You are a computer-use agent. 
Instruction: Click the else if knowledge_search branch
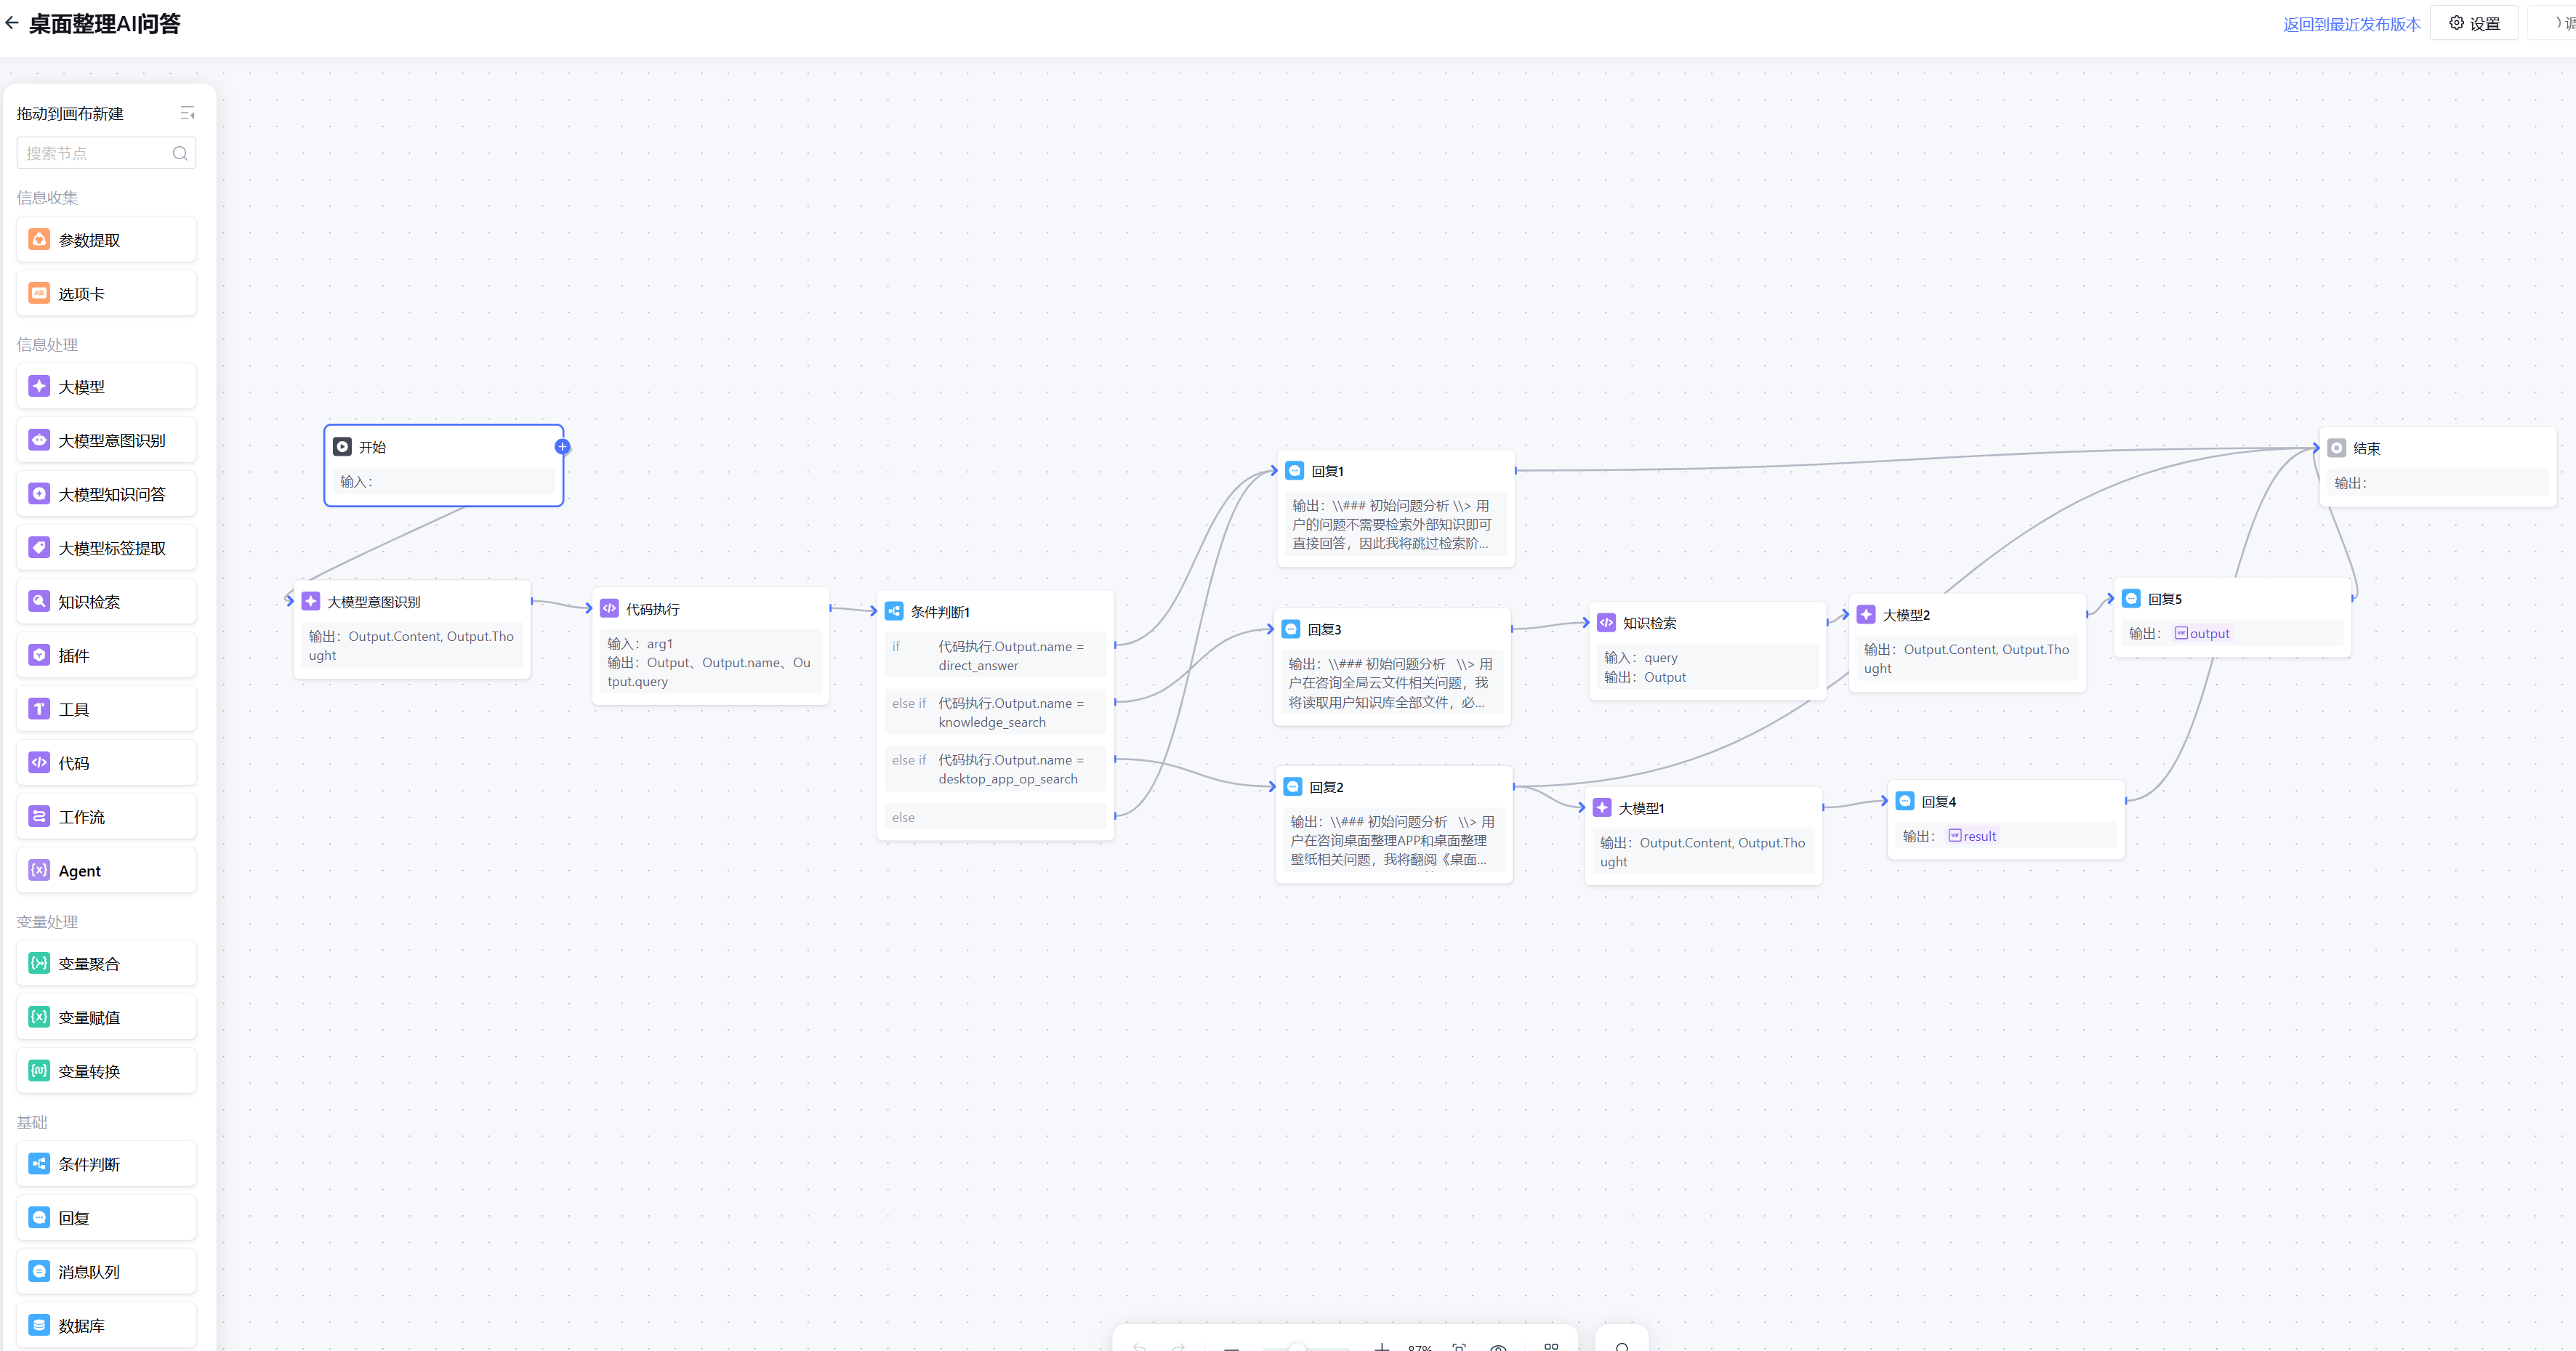click(x=994, y=712)
